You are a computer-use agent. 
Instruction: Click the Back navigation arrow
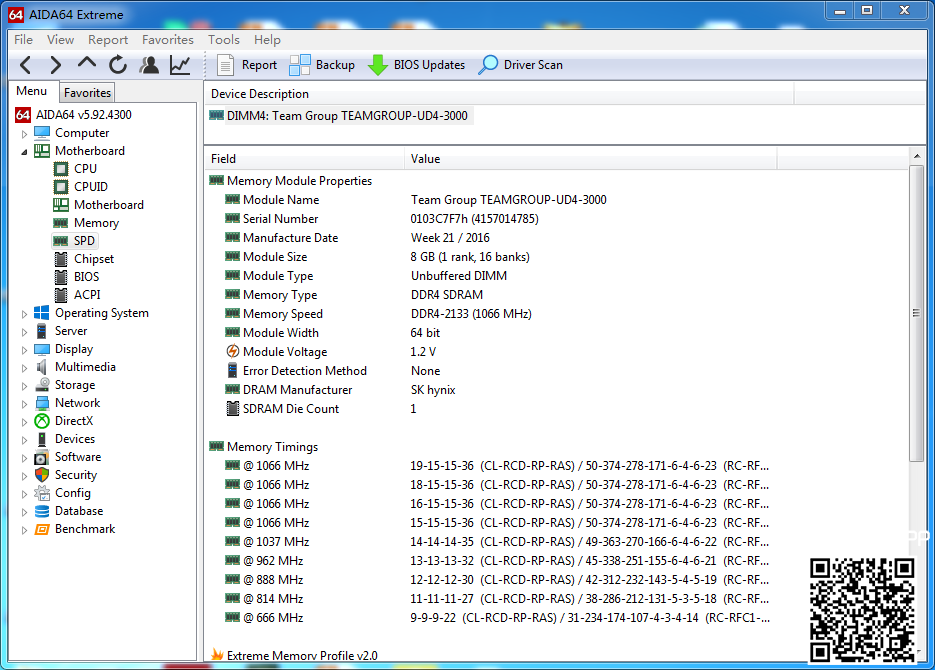(26, 65)
